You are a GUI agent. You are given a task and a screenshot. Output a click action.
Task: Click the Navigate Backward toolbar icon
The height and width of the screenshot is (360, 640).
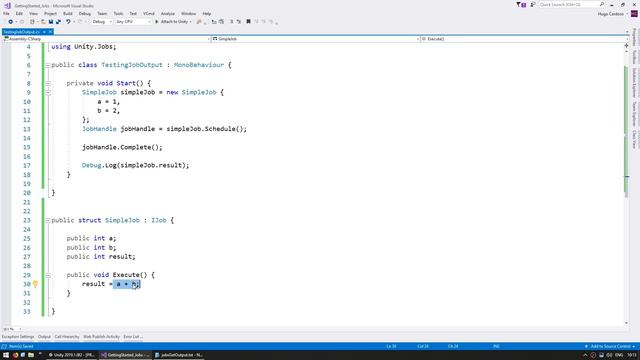point(11,22)
